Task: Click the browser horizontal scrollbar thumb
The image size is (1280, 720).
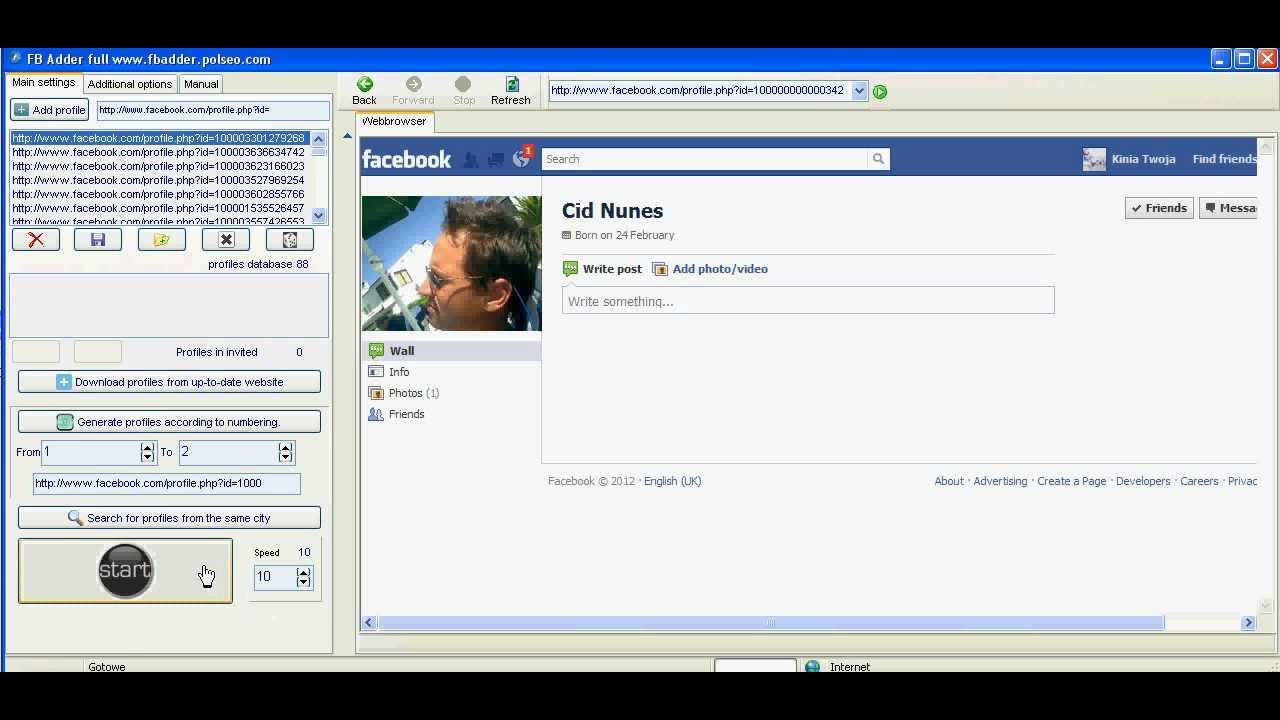Action: click(x=771, y=622)
